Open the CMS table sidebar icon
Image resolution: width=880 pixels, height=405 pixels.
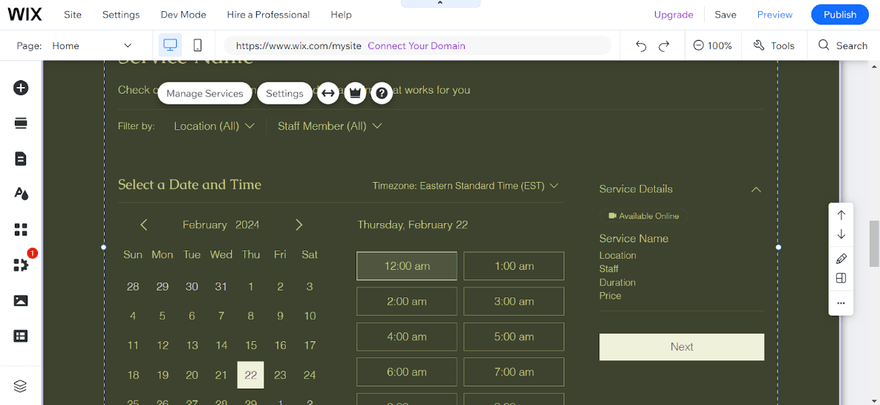click(21, 336)
